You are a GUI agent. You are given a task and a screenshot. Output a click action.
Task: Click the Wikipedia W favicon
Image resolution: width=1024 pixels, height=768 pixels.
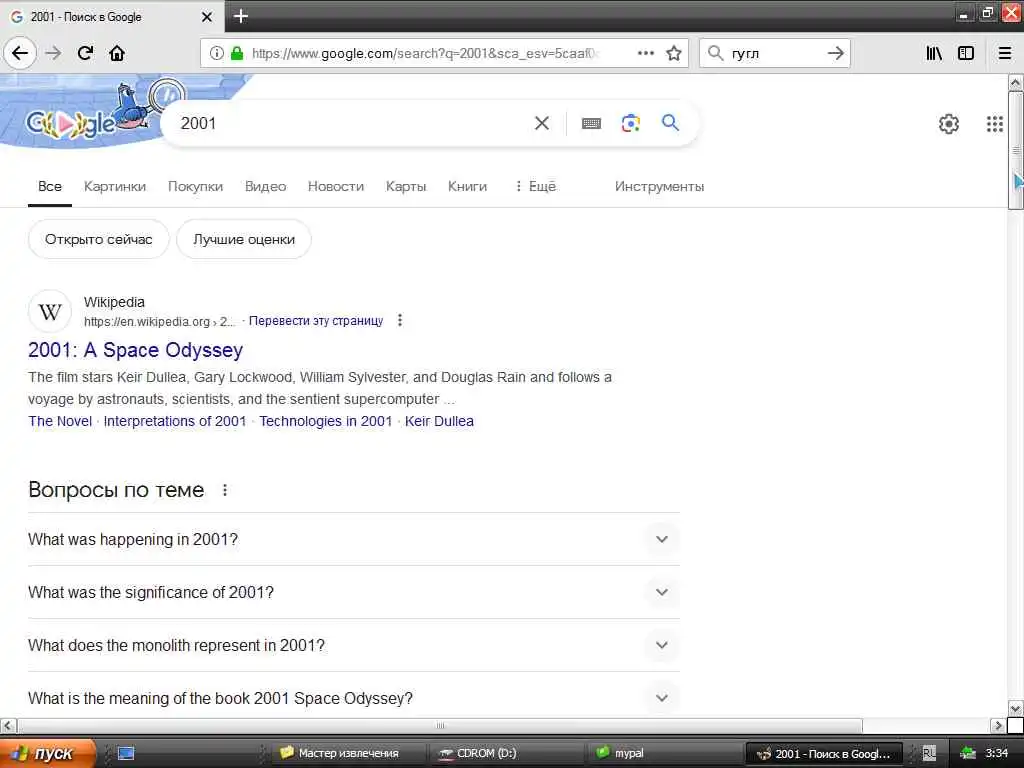50,312
